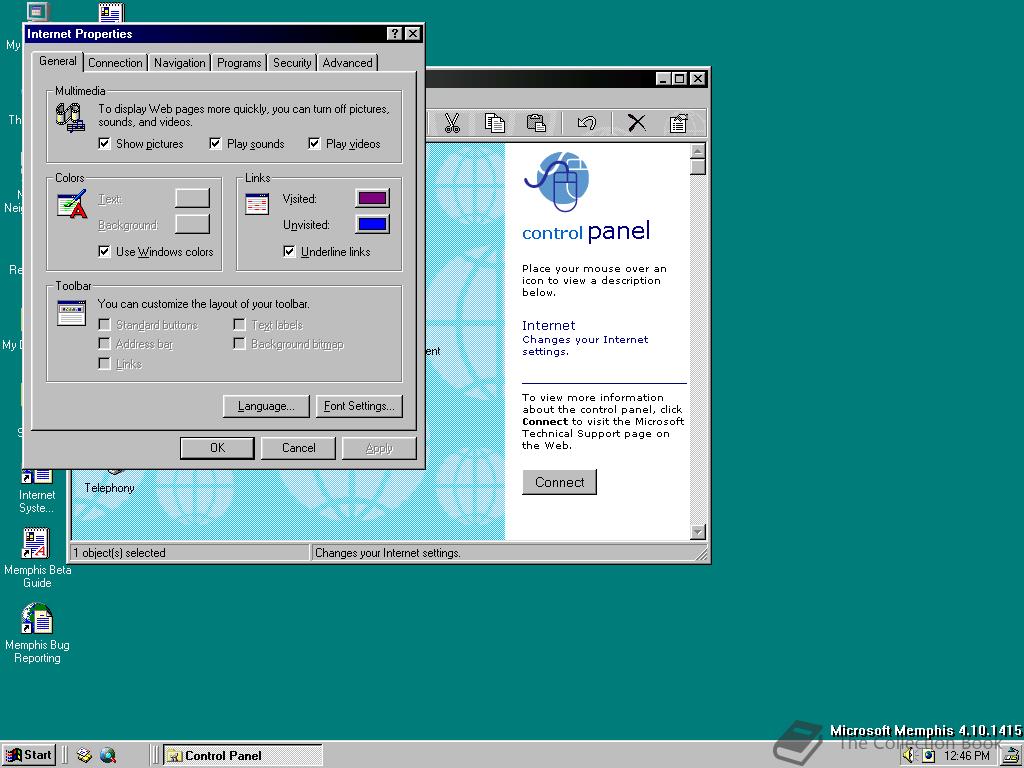Open Font Settings... dialog
Image resolution: width=1024 pixels, height=768 pixels.
[x=359, y=406]
